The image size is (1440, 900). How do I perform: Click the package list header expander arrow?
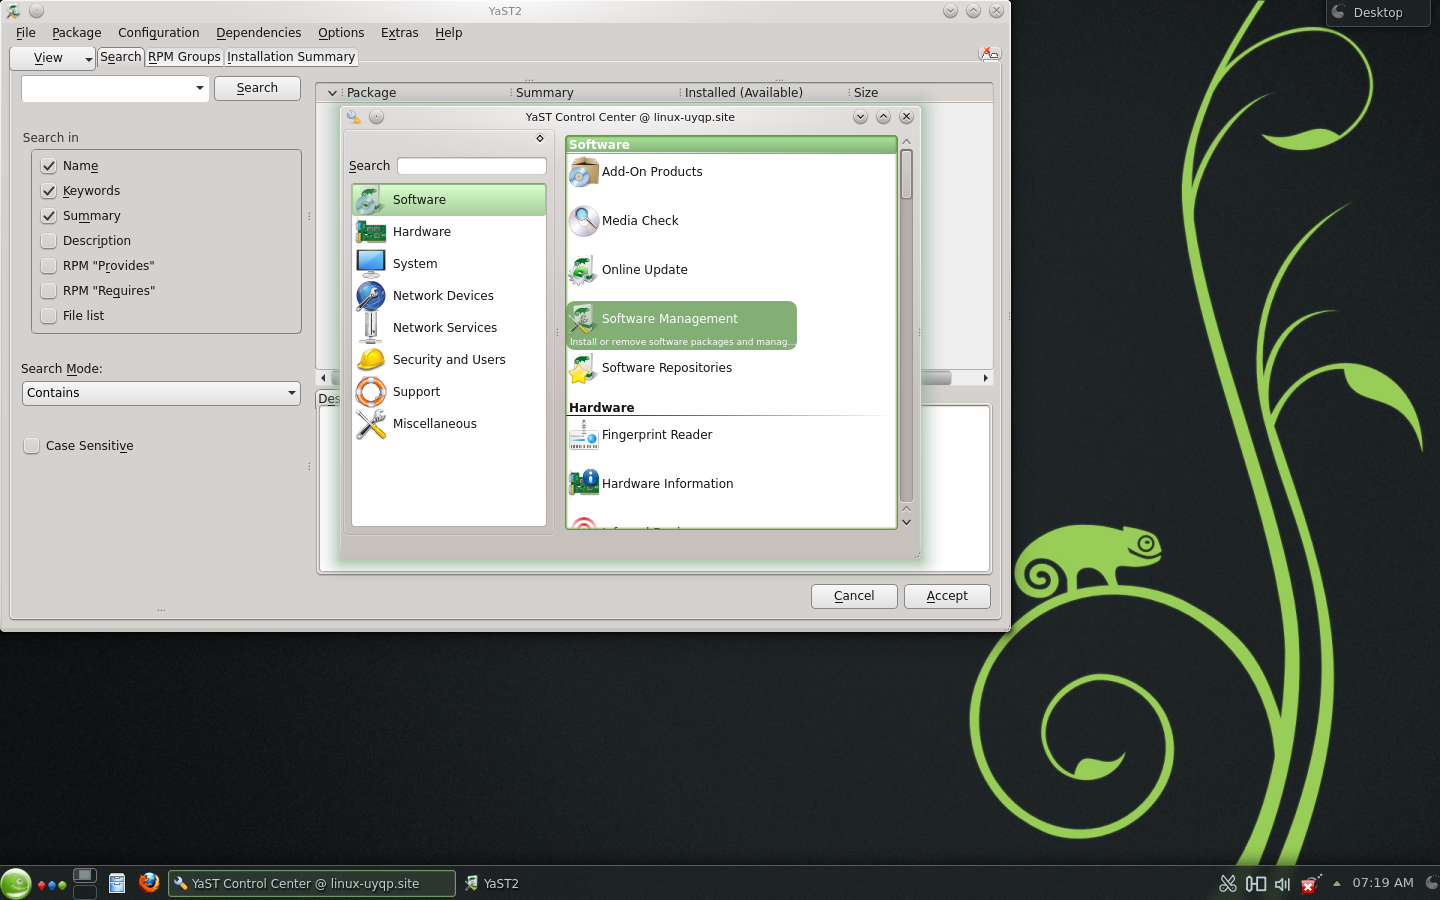coord(332,93)
